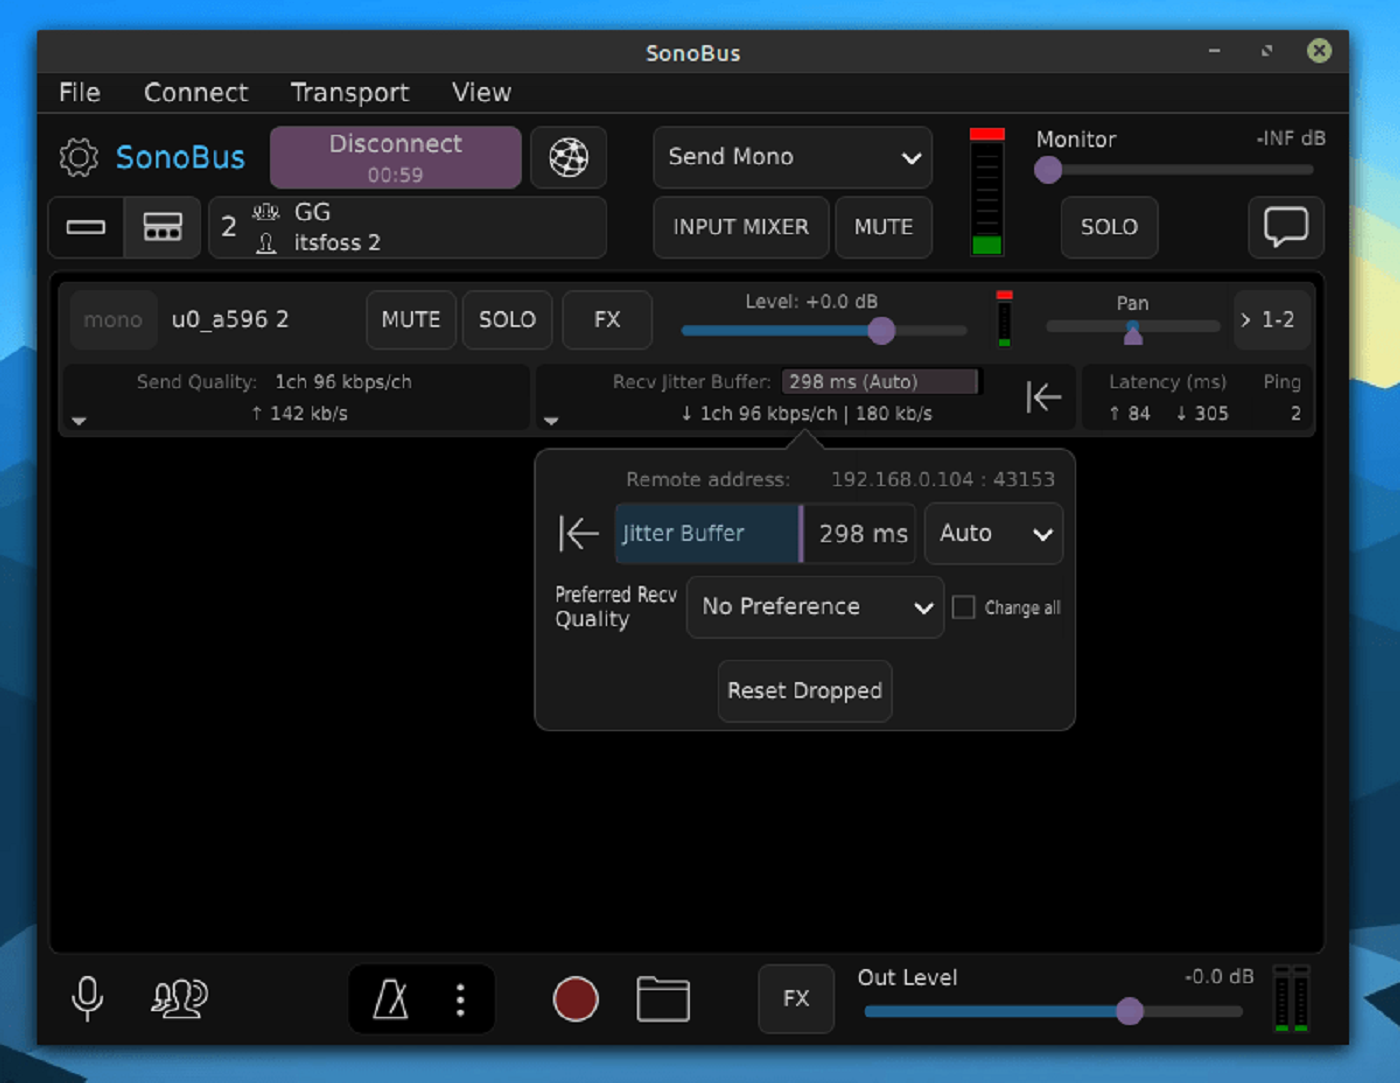Open the SonoBus settings gear

point(78,157)
